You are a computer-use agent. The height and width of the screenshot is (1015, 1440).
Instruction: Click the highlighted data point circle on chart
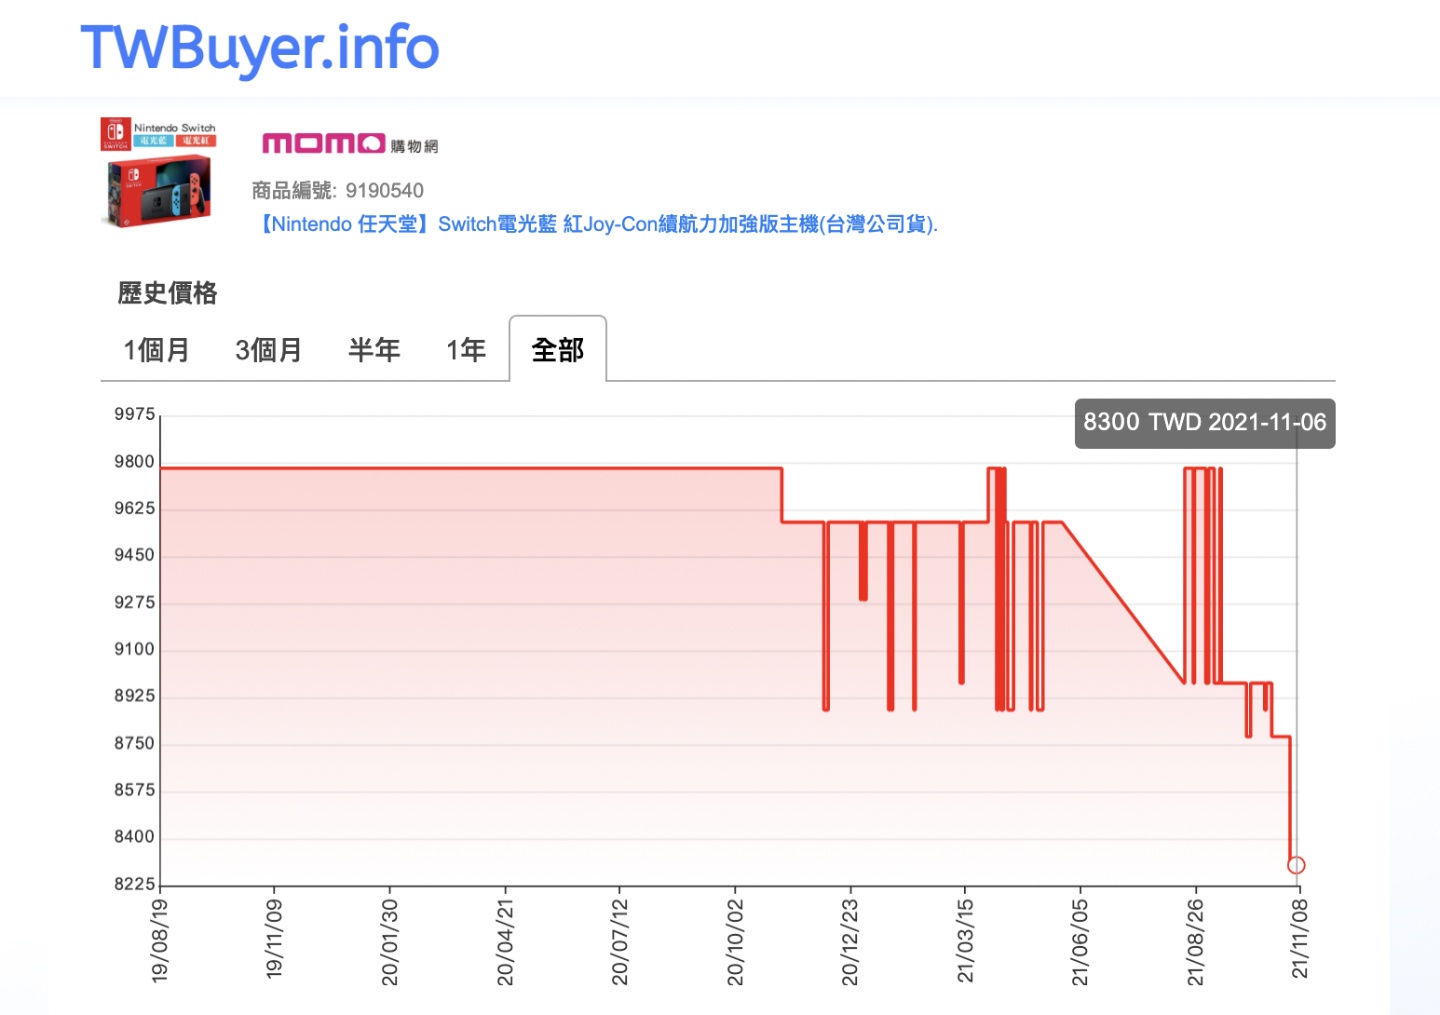[x=1297, y=864]
